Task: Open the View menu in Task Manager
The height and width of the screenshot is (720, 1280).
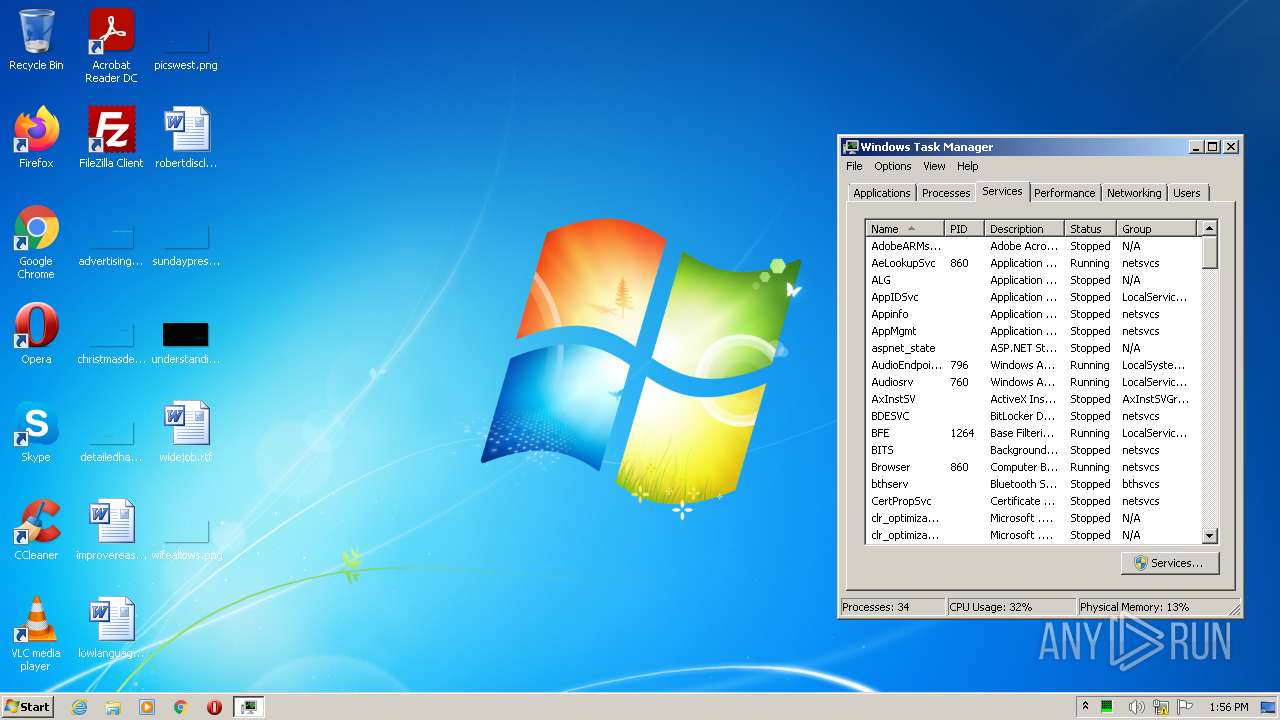Action: (934, 166)
